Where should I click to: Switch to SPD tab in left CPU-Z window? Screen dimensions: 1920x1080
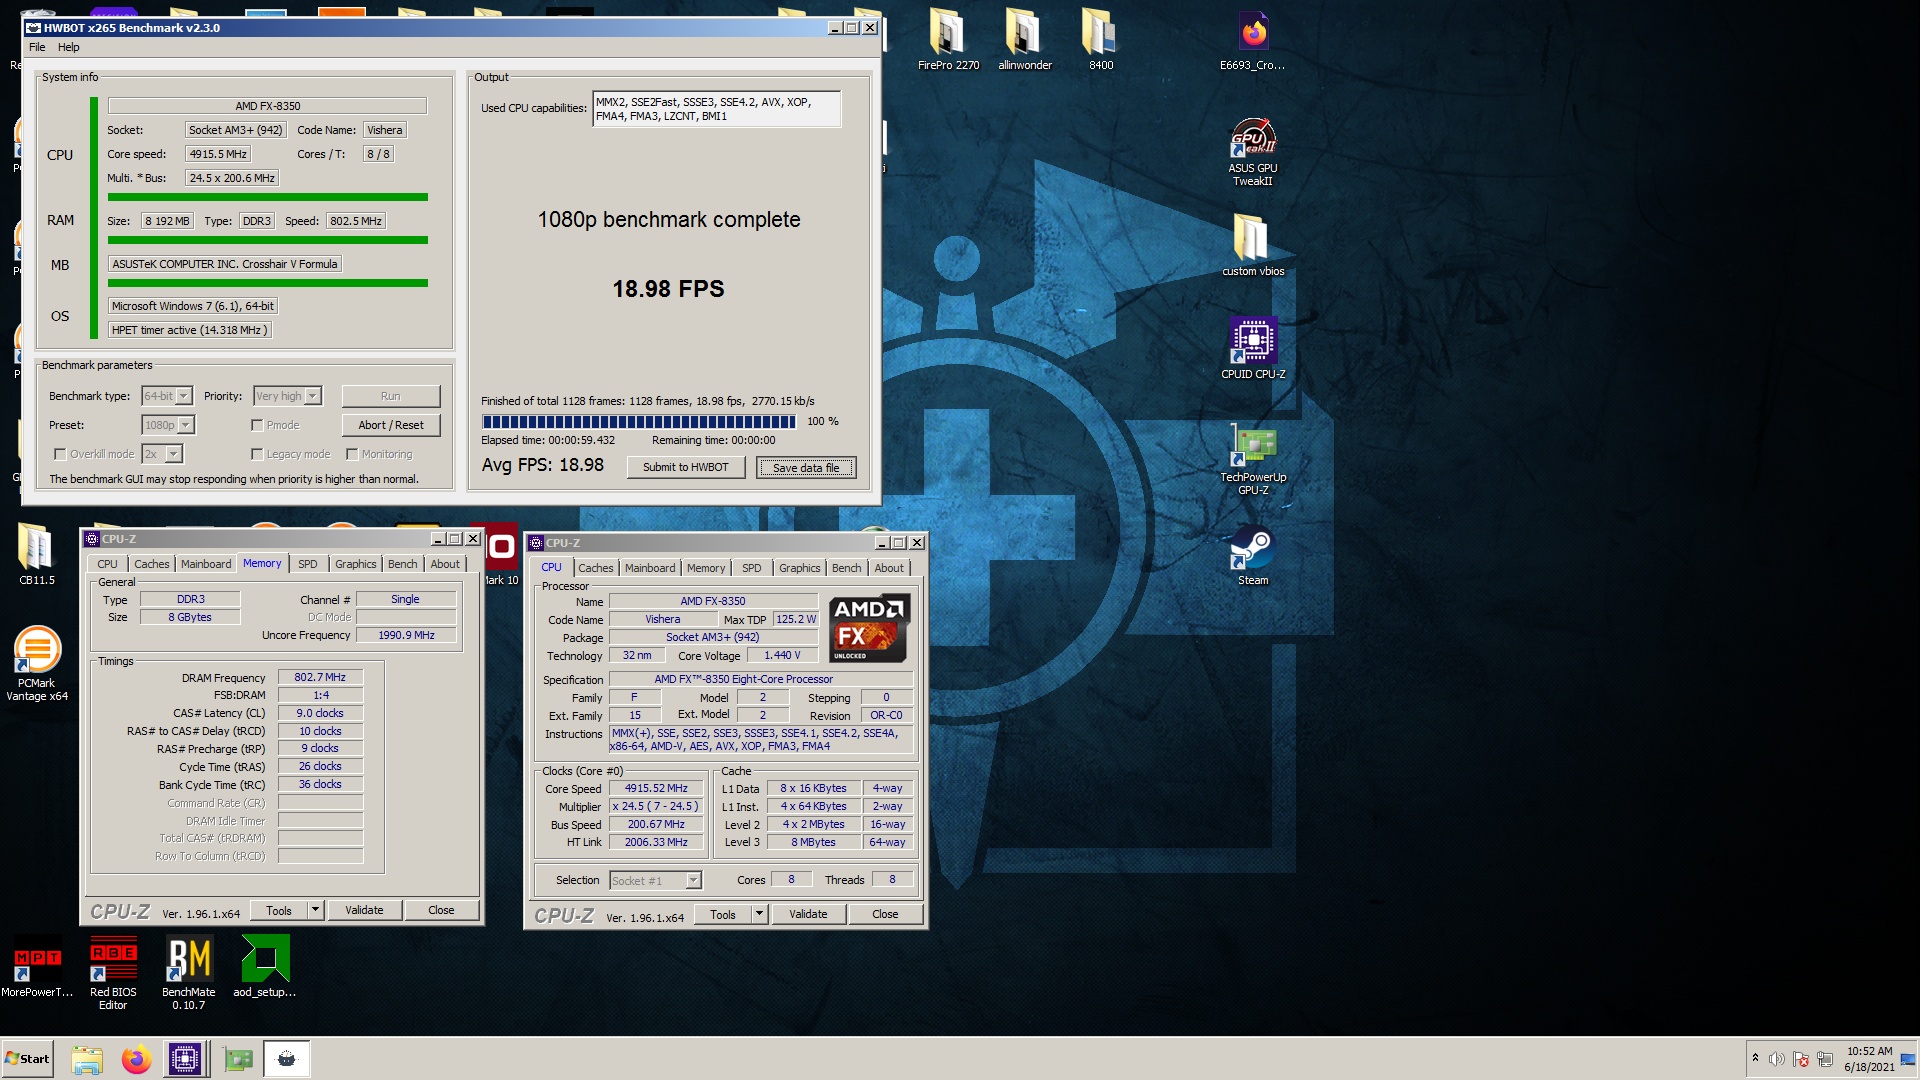coord(308,564)
